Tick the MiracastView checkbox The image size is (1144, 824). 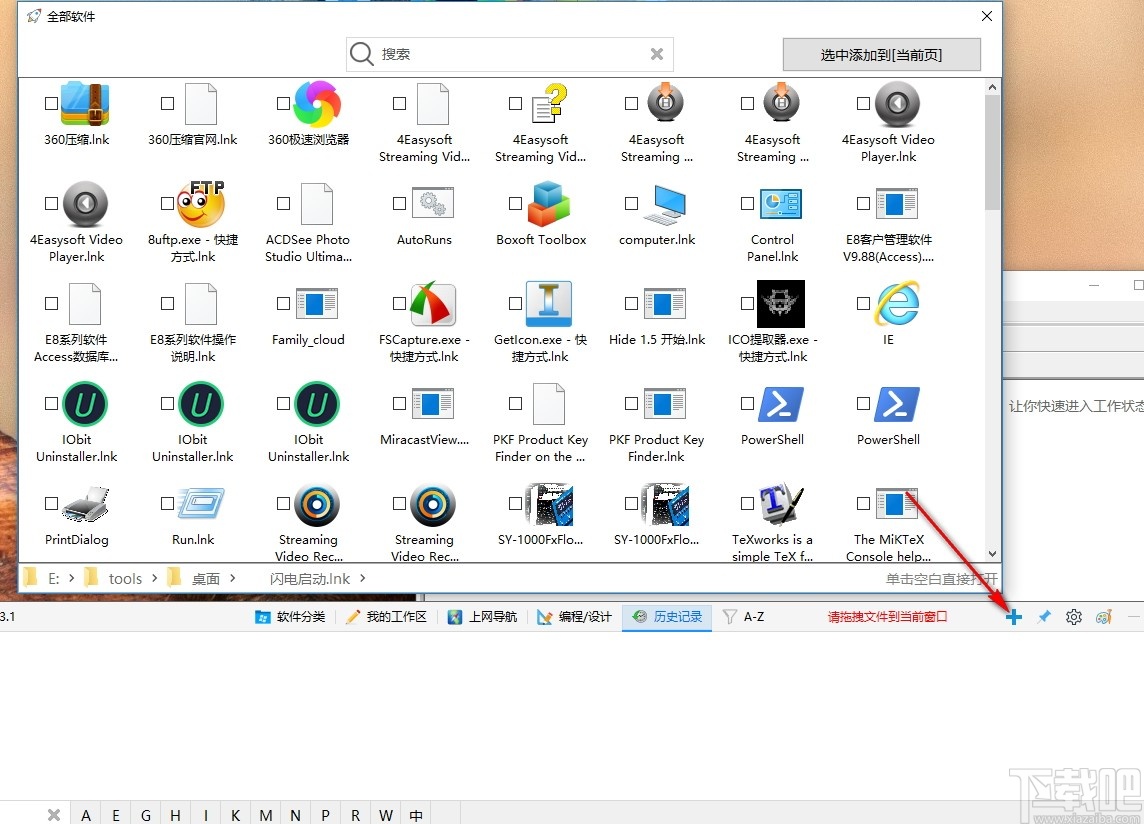pos(399,404)
